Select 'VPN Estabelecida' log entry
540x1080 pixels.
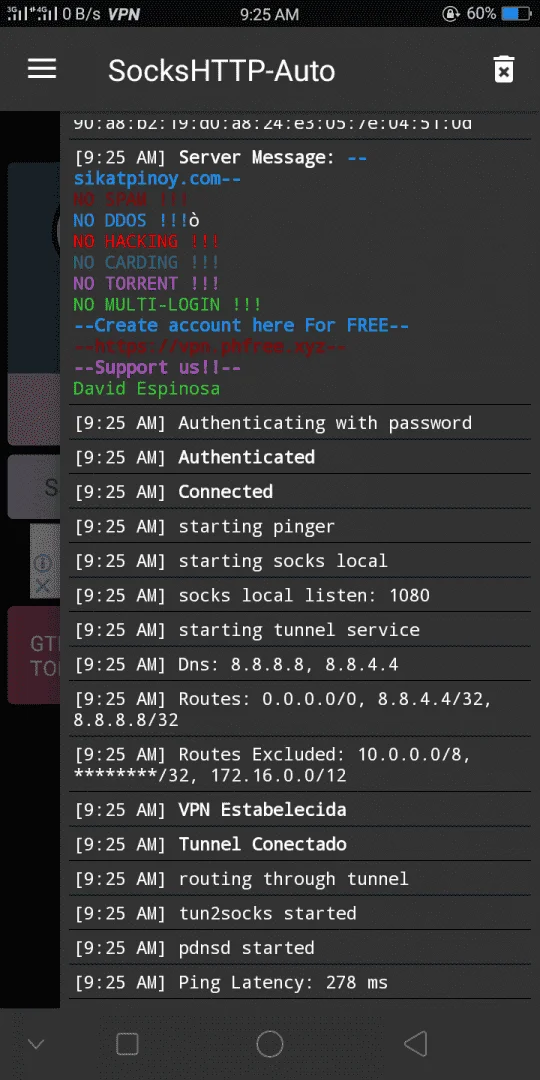300,809
